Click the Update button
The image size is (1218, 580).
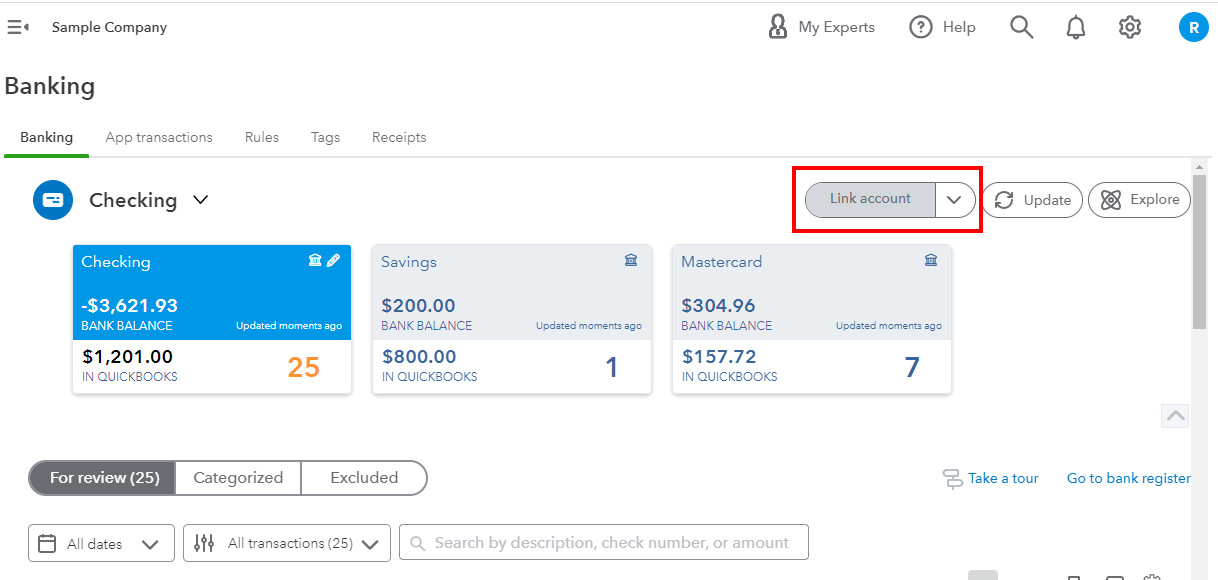click(1032, 200)
